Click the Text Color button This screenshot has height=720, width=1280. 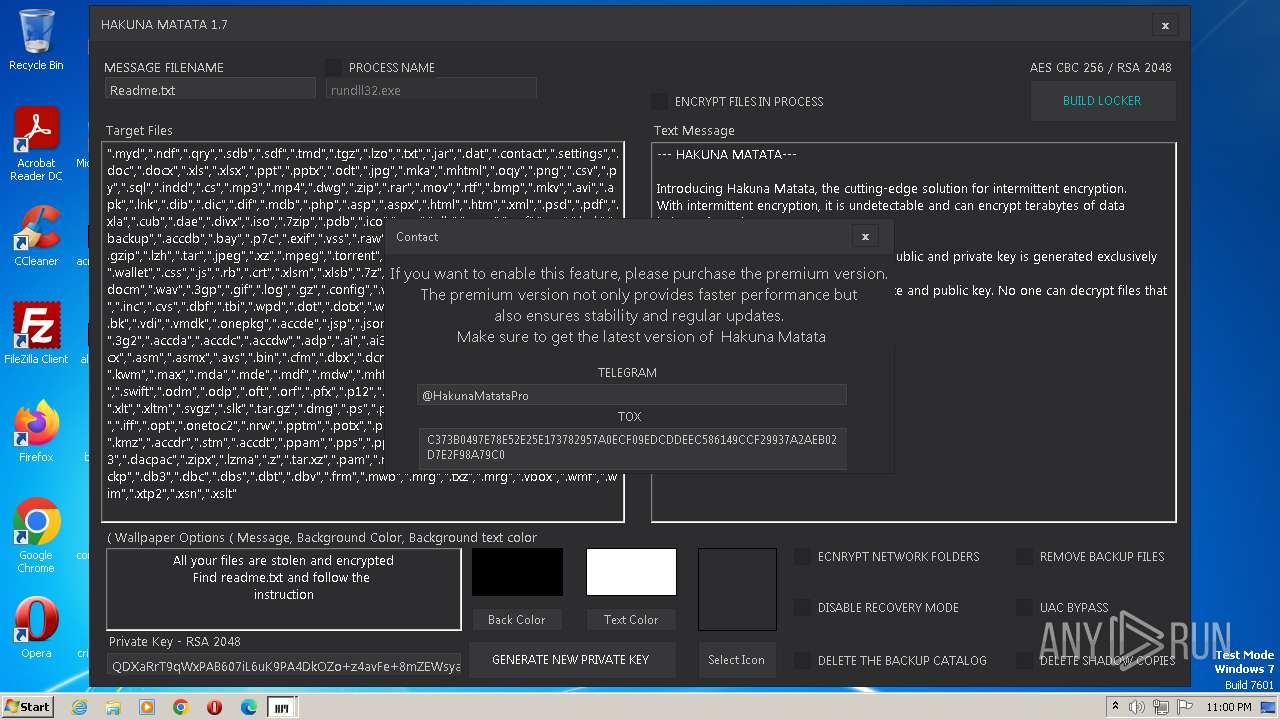[x=631, y=619]
